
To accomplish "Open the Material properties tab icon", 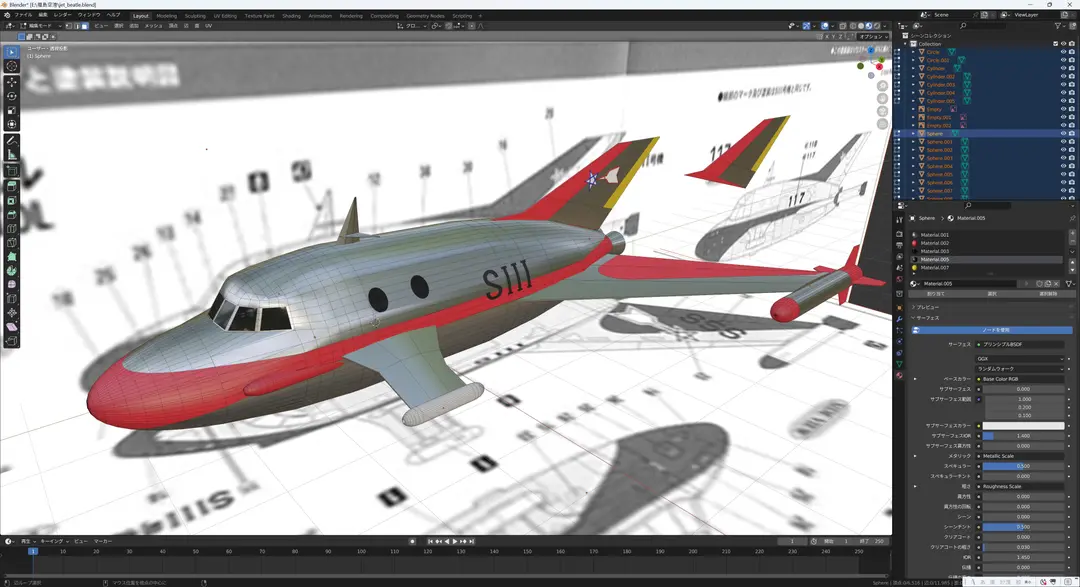I will click(899, 375).
